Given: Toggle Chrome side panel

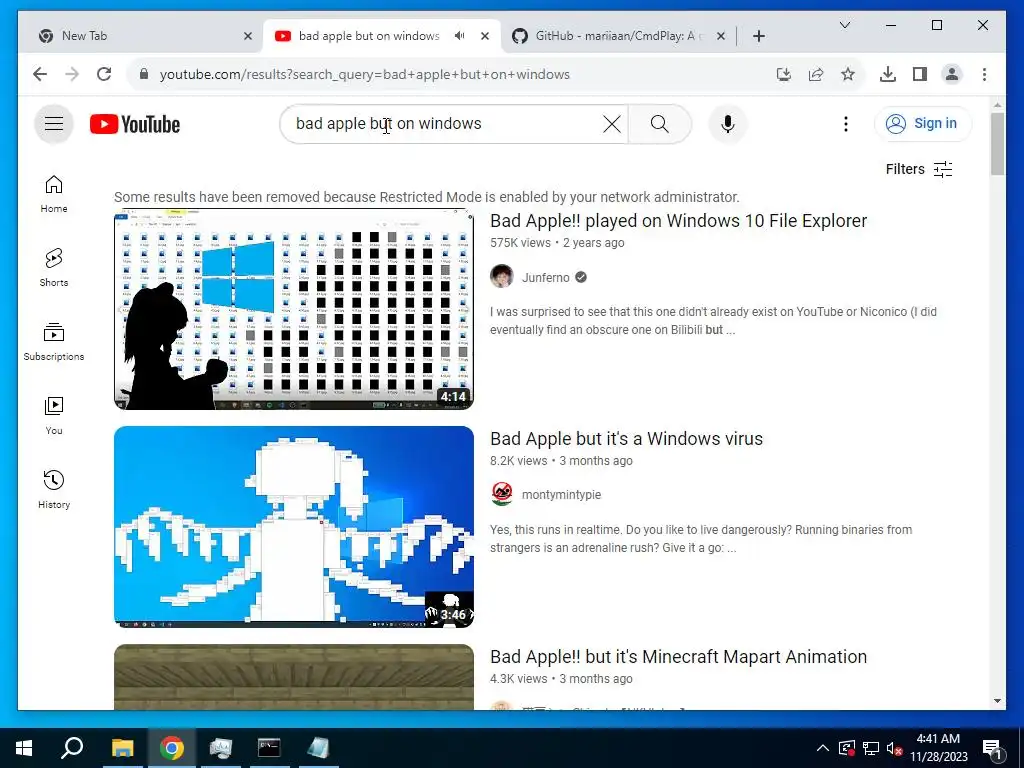Looking at the screenshot, I should pyautogui.click(x=920, y=74).
